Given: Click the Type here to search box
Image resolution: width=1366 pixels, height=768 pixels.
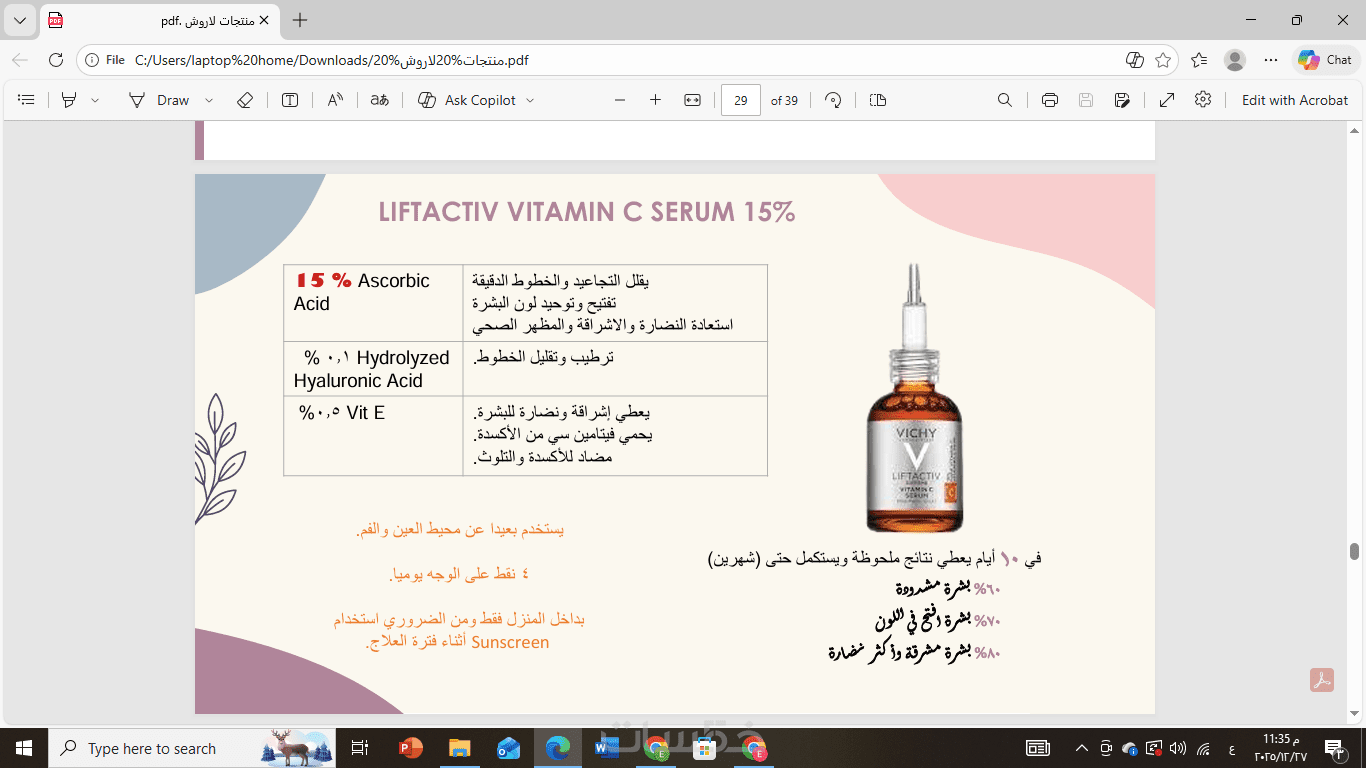Looking at the screenshot, I should point(193,748).
